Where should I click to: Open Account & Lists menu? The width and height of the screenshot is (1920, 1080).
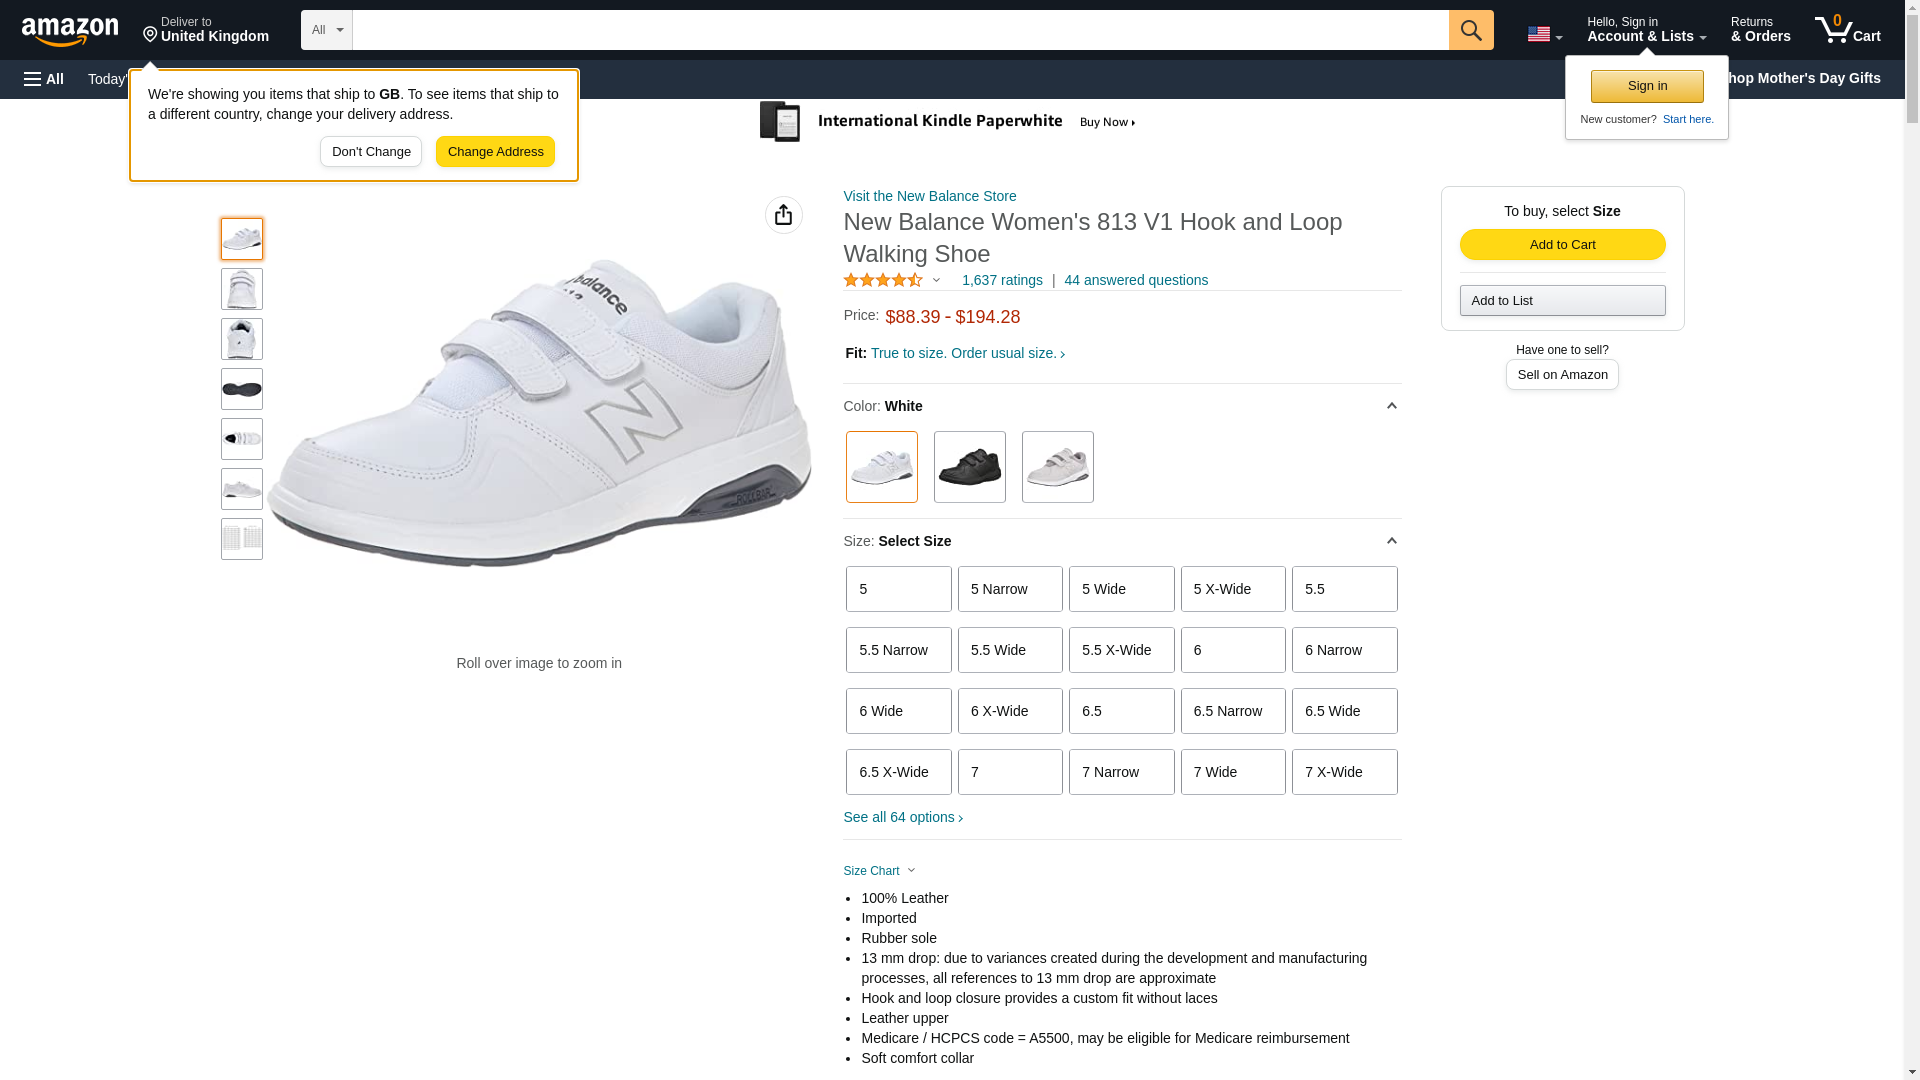1646,30
